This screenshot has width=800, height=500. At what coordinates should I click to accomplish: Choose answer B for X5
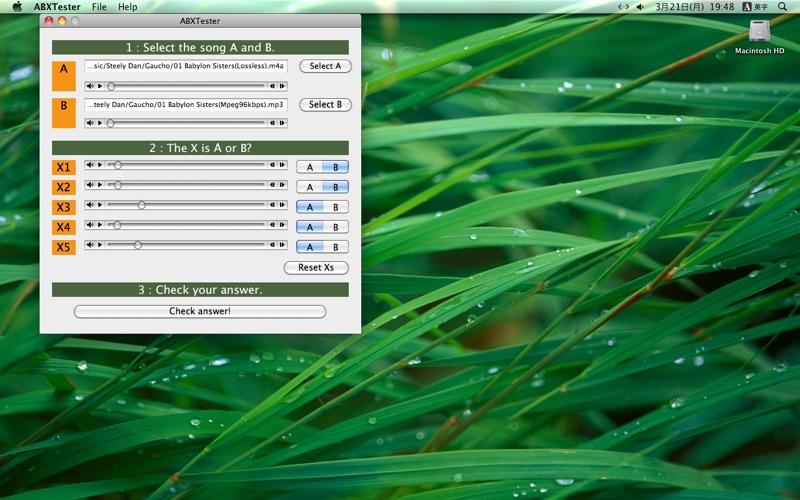pyautogui.click(x=336, y=247)
